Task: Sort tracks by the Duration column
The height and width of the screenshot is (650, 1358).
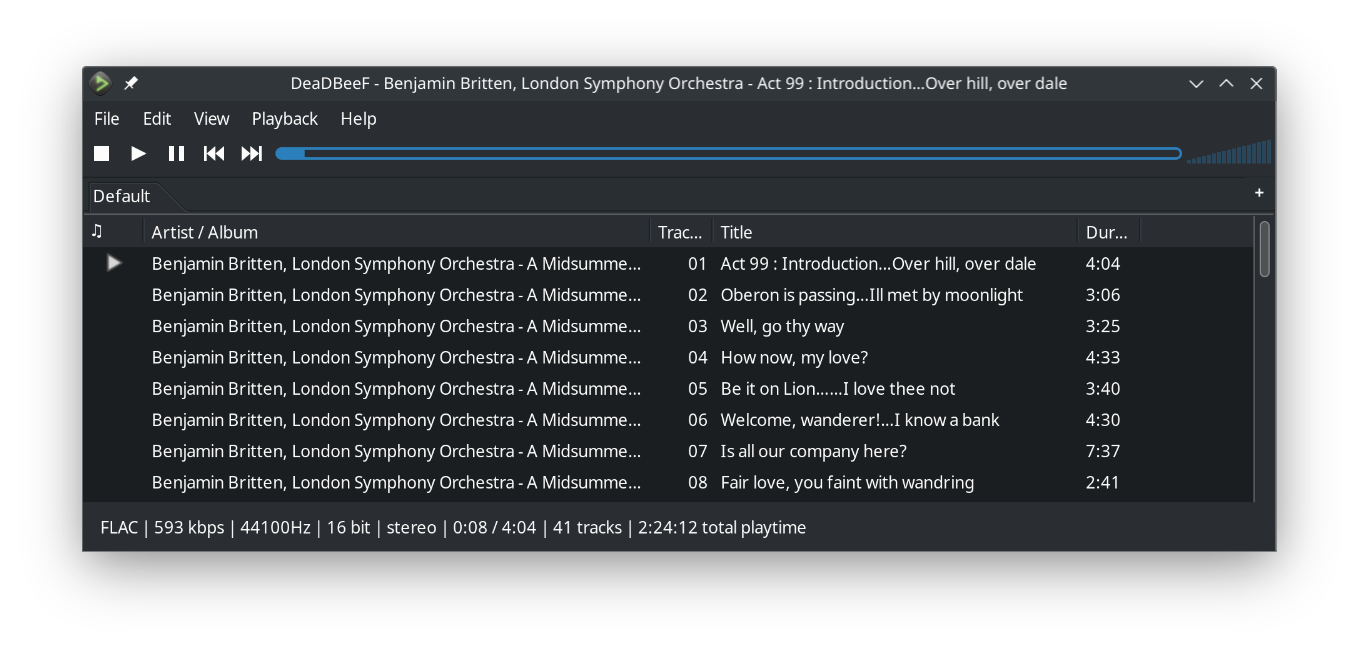Action: [1105, 231]
